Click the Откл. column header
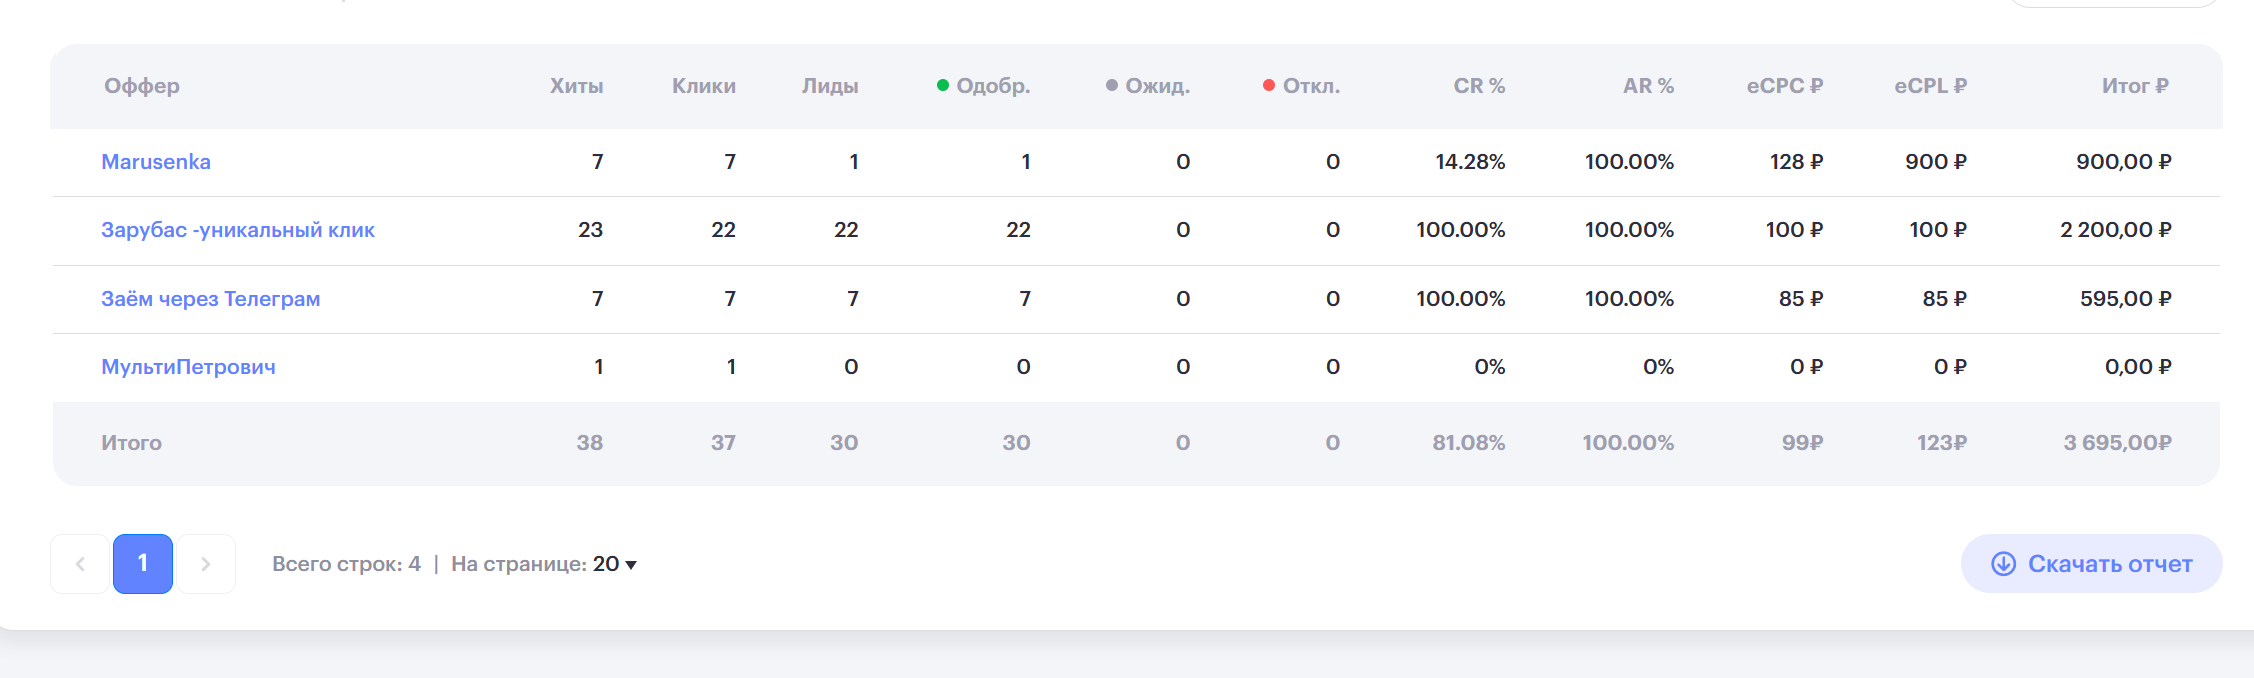Viewport: 2254px width, 678px height. point(1301,86)
